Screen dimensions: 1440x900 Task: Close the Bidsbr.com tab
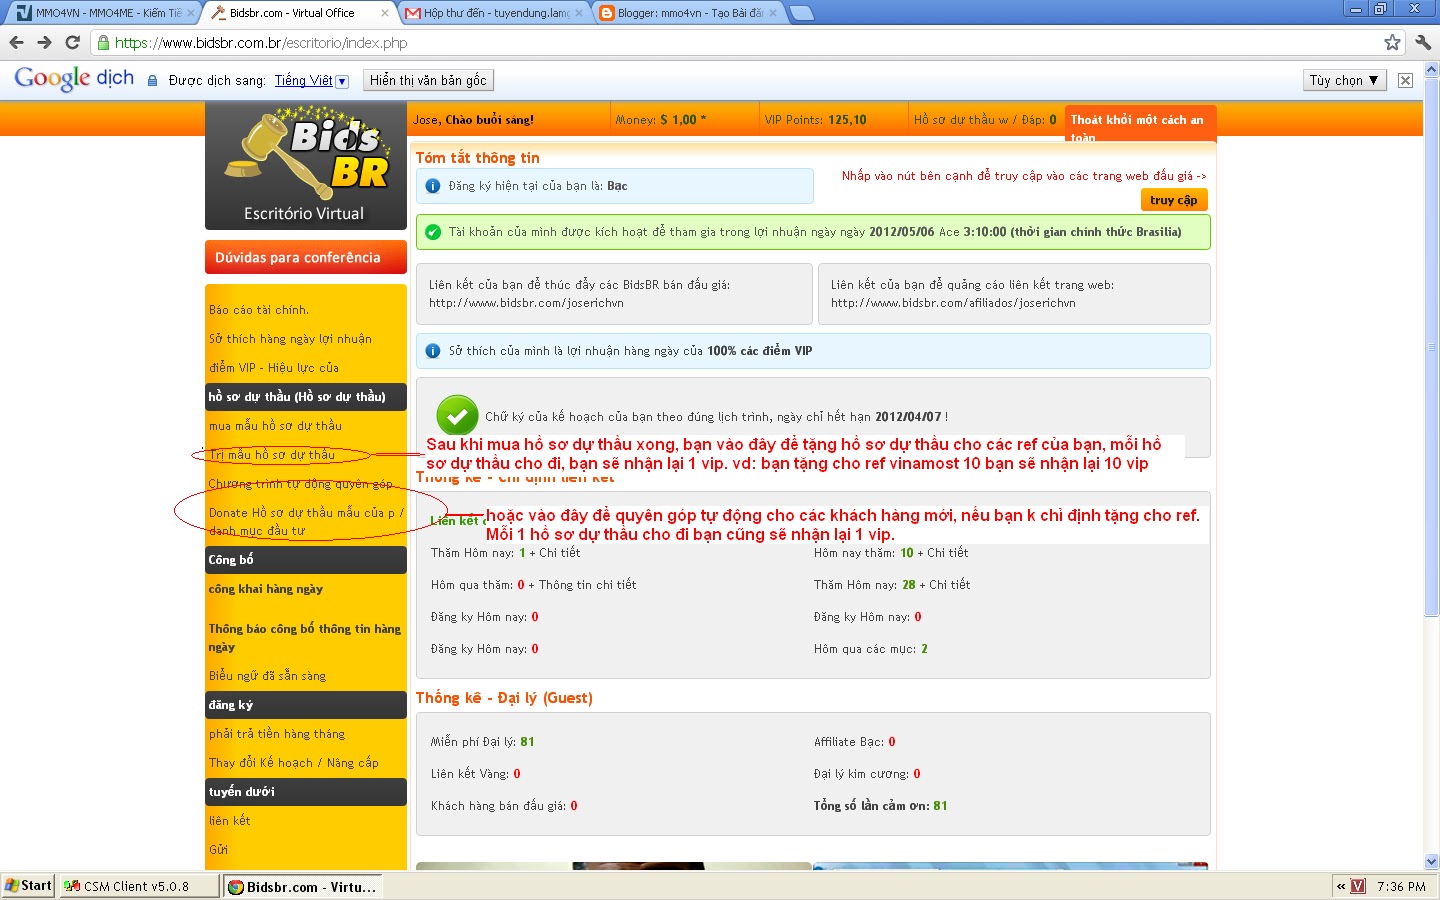[385, 13]
